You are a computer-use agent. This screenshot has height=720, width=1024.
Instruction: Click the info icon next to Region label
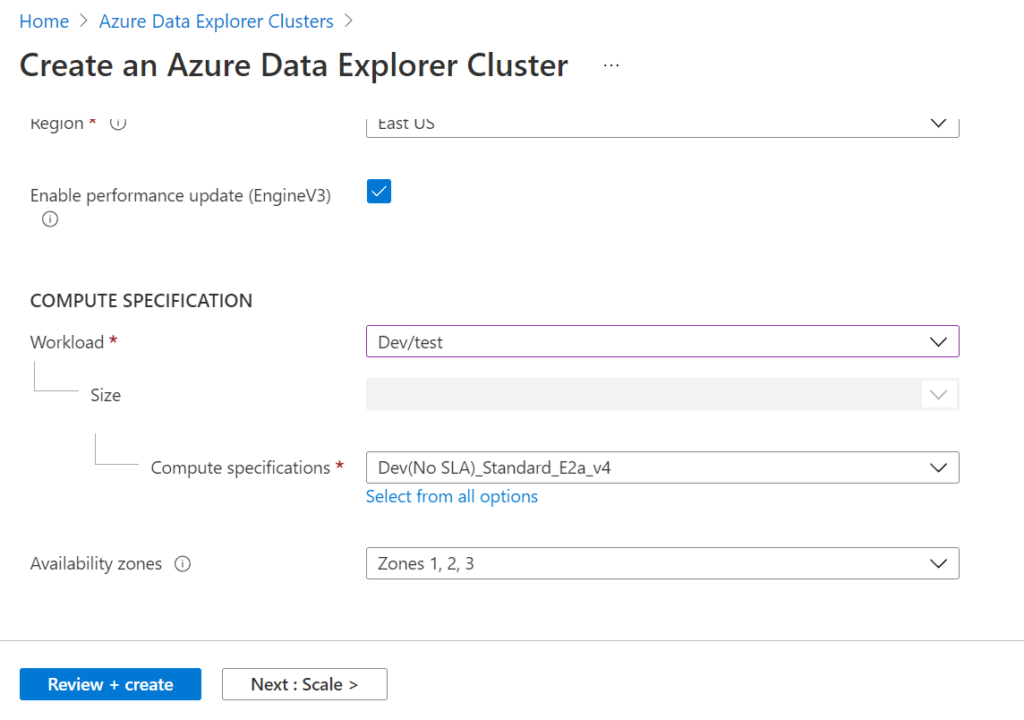click(x=117, y=123)
